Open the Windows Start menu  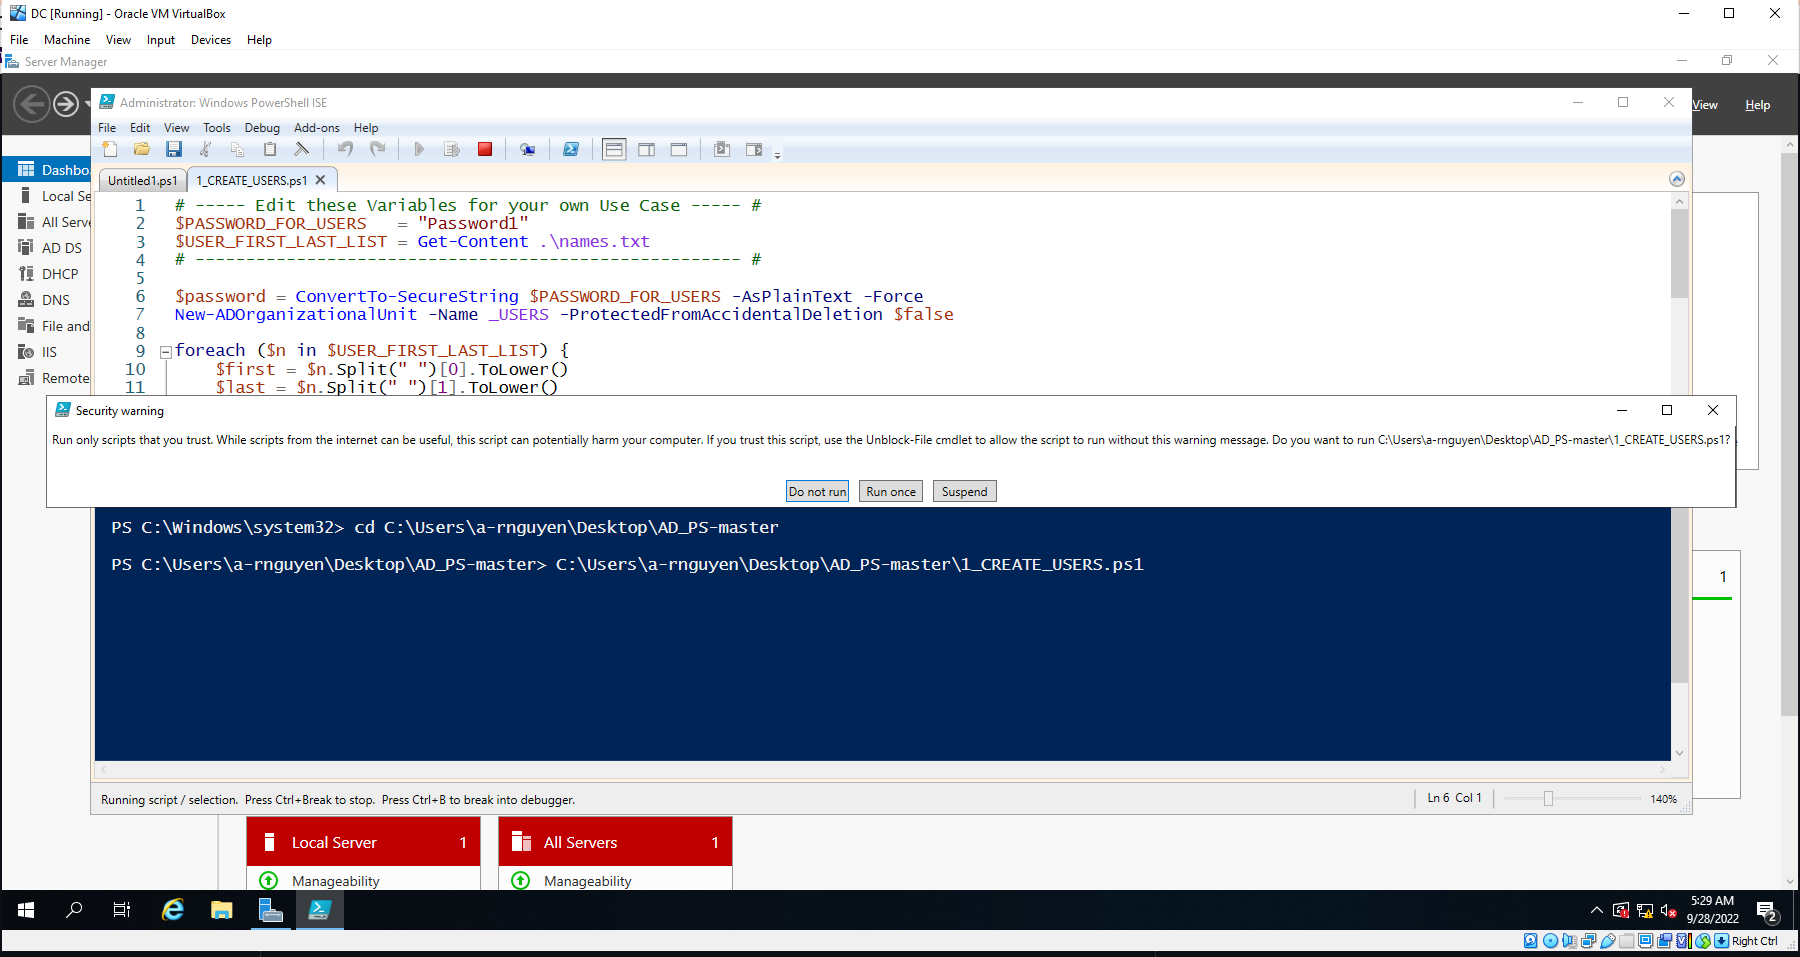tap(26, 910)
